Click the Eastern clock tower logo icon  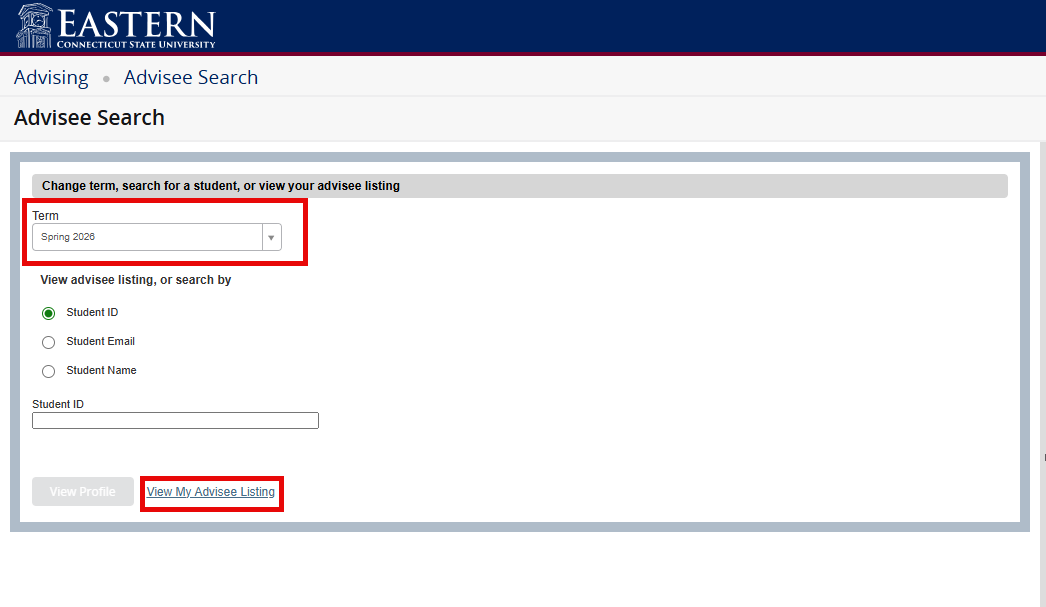[x=37, y=26]
